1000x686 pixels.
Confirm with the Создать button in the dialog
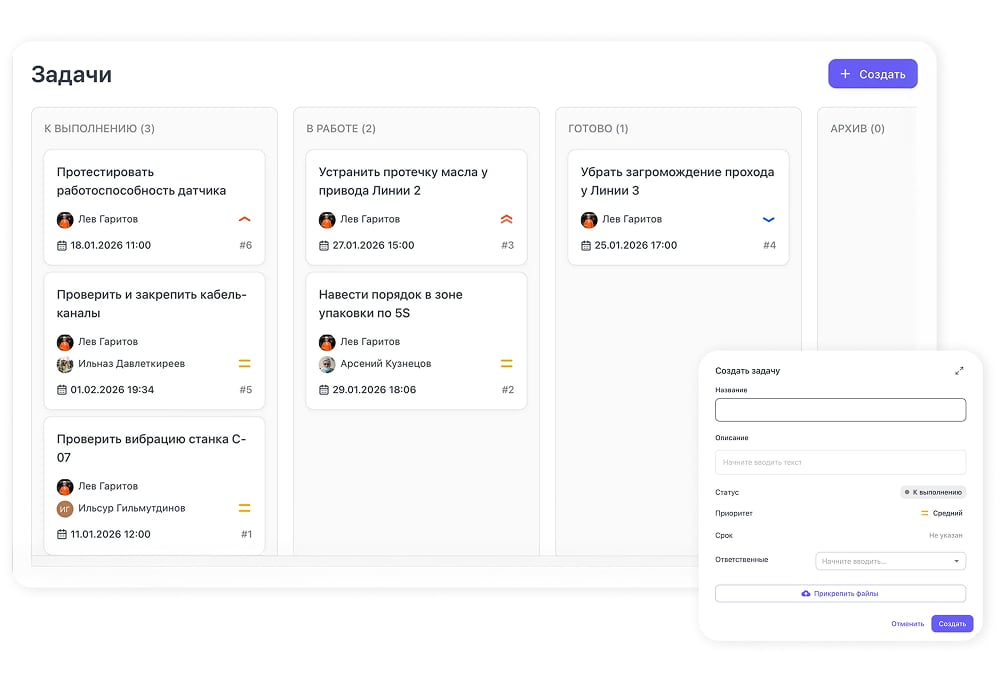pos(952,624)
